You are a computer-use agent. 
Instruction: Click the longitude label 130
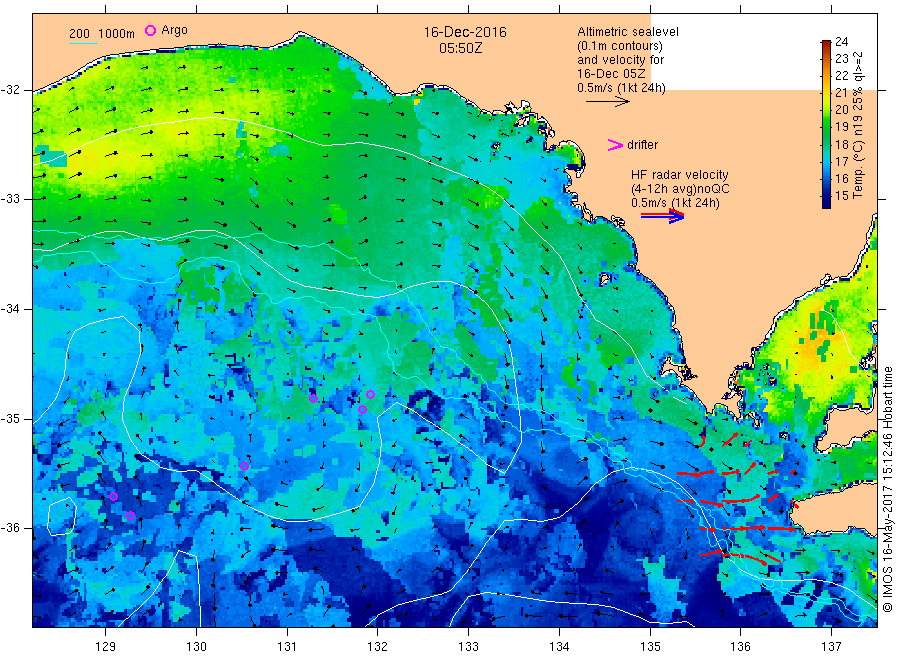point(196,647)
